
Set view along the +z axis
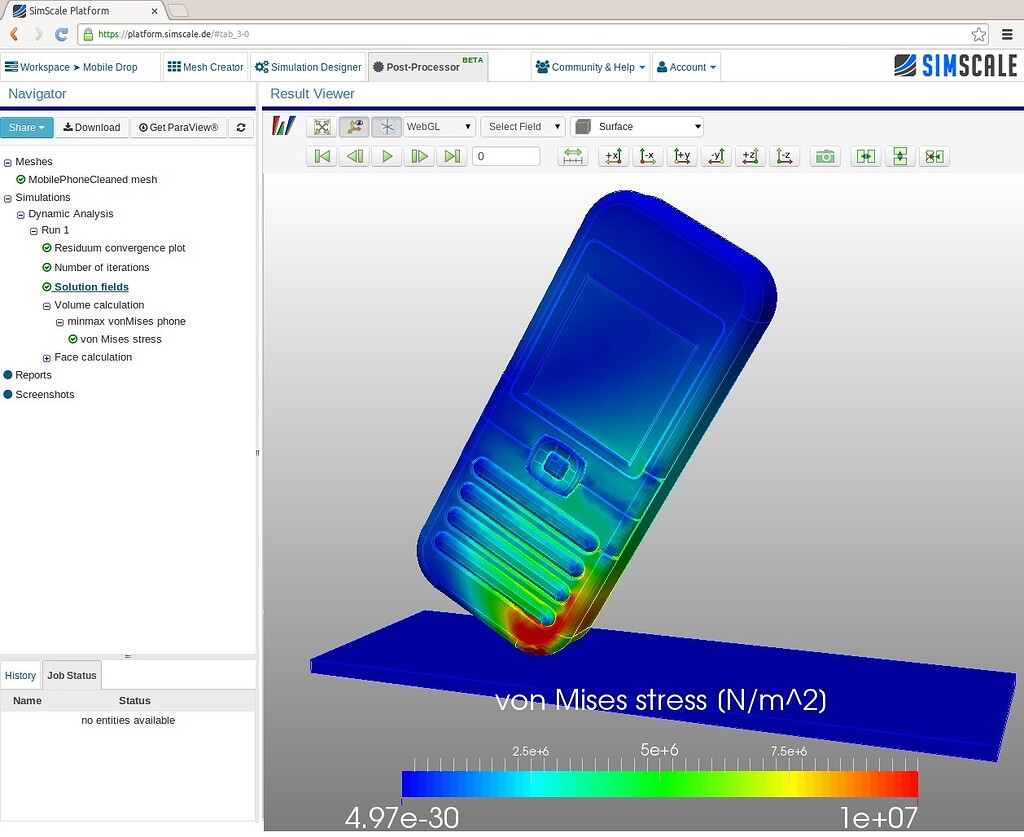(748, 156)
